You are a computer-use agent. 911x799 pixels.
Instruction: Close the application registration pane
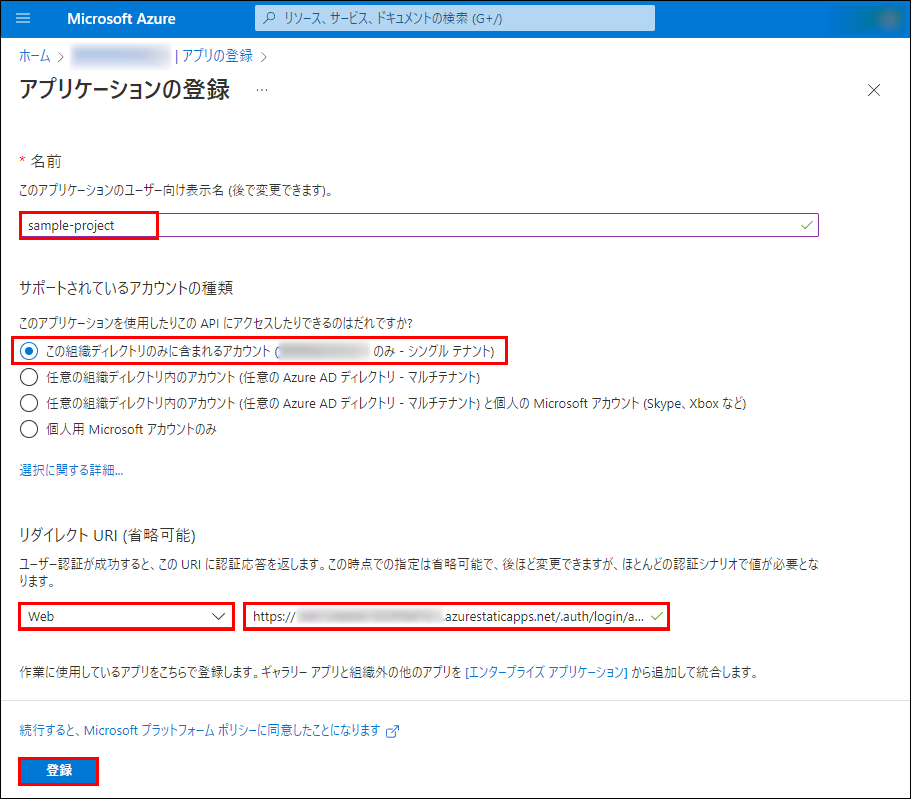(x=874, y=90)
